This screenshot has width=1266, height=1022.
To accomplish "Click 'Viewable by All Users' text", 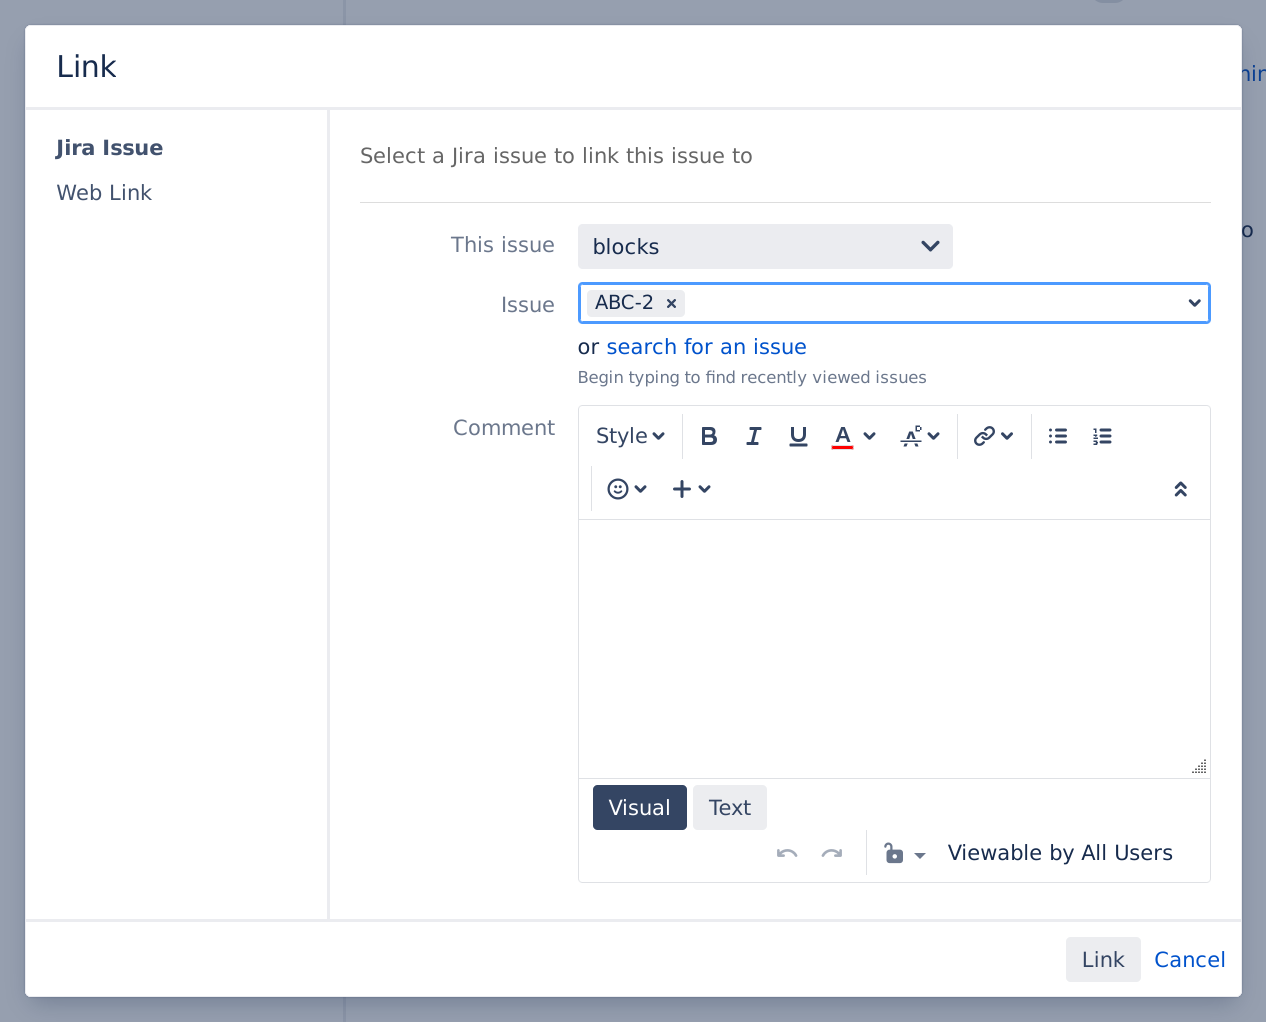I will coord(1060,853).
